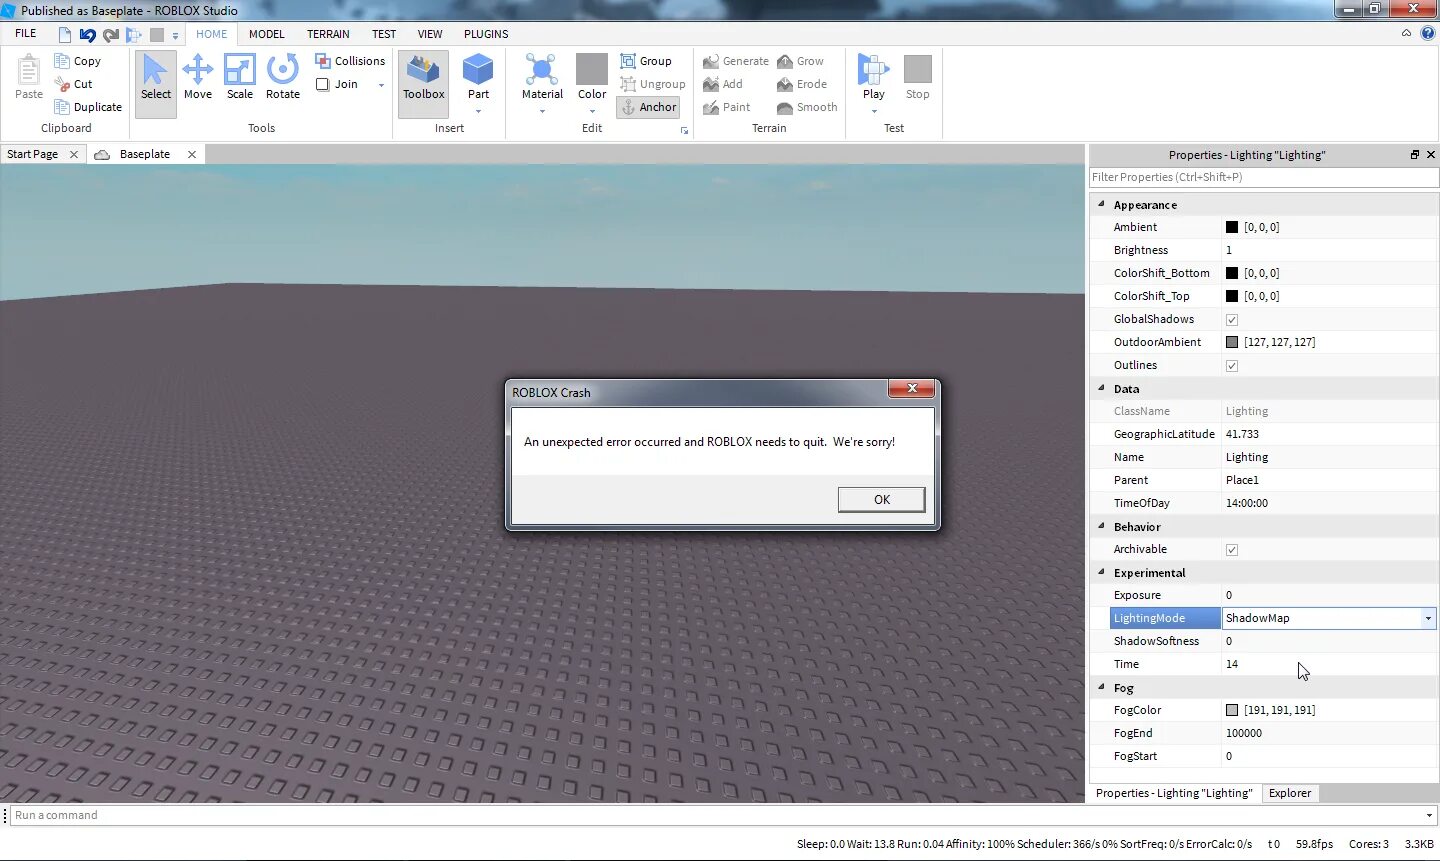Viewport: 1440px width, 861px height.
Task: Edit the TimeOfDay value field
Action: coord(1329,504)
